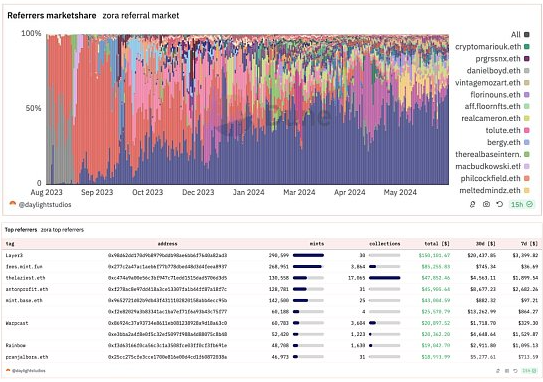Click $5,277.61 30d value for pranjalbora.eth

pos(483,357)
